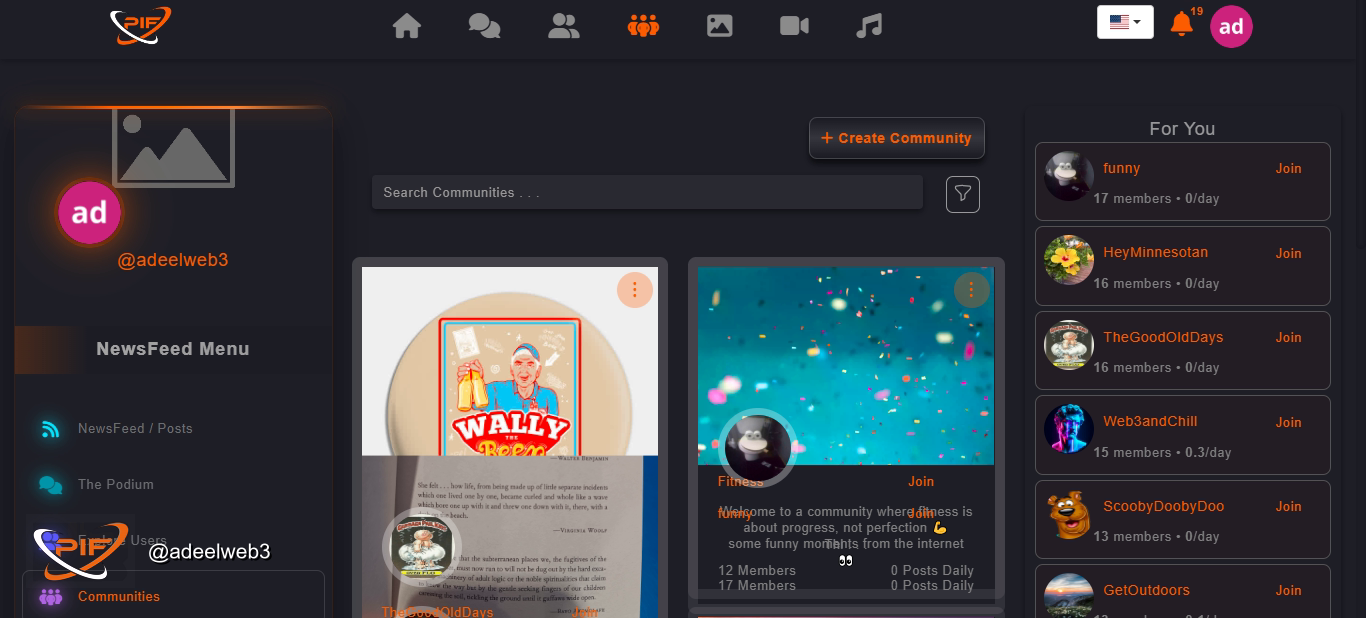Open three-dot menu on Wally community card
Screen dimensions: 1366x618
point(634,291)
